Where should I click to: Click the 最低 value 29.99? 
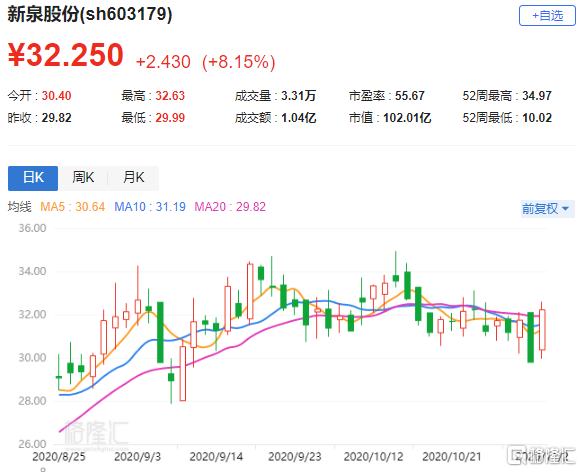click(170, 118)
